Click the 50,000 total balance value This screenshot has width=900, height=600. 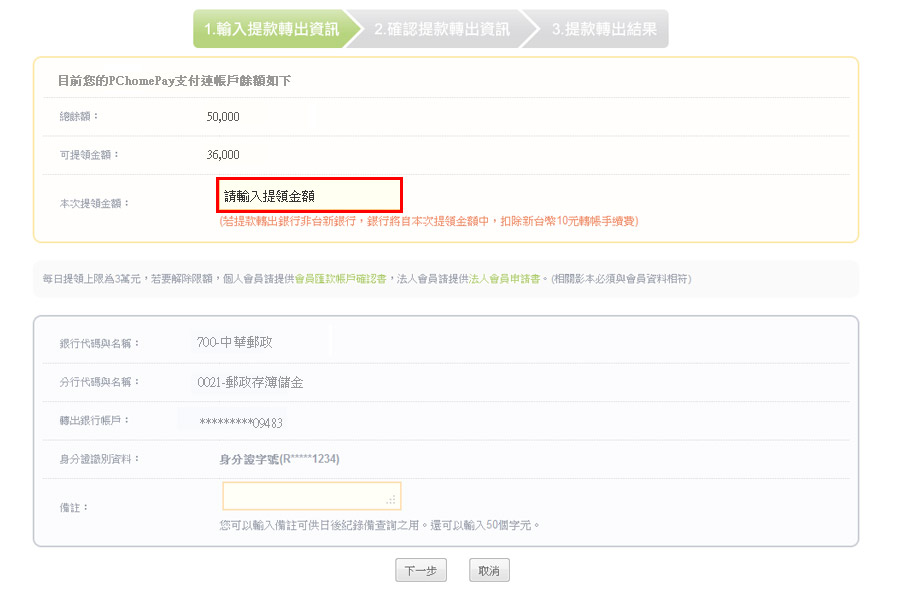(223, 117)
